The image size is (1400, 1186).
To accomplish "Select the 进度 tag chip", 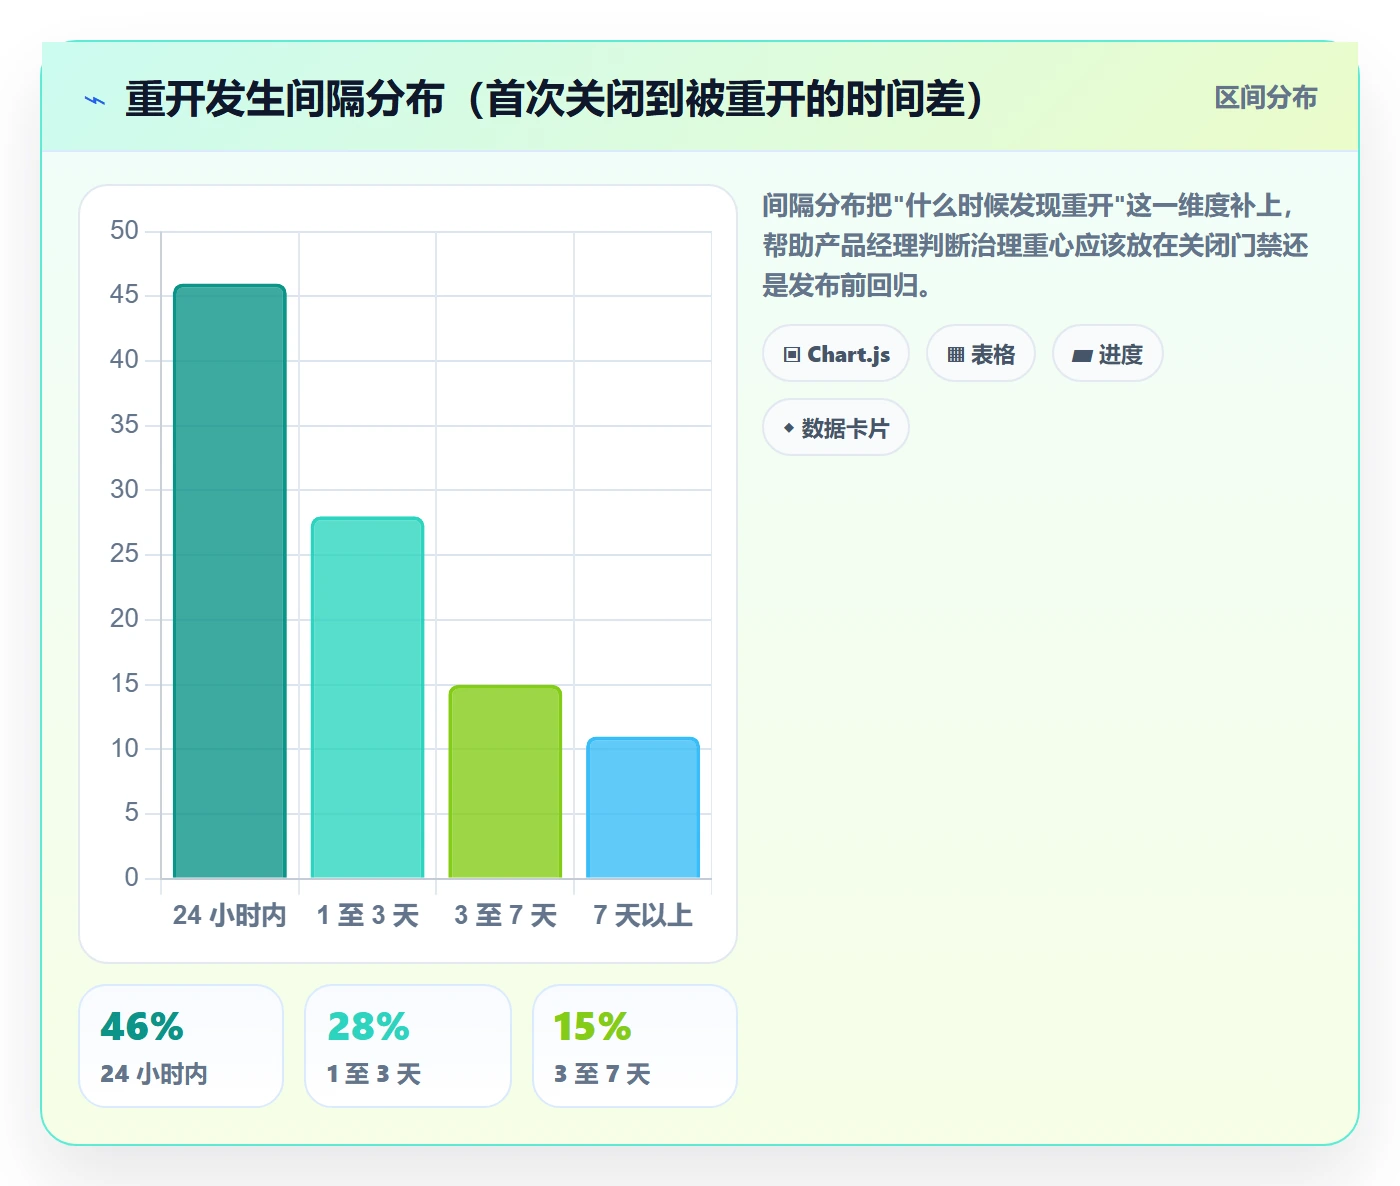I will (x=1108, y=354).
